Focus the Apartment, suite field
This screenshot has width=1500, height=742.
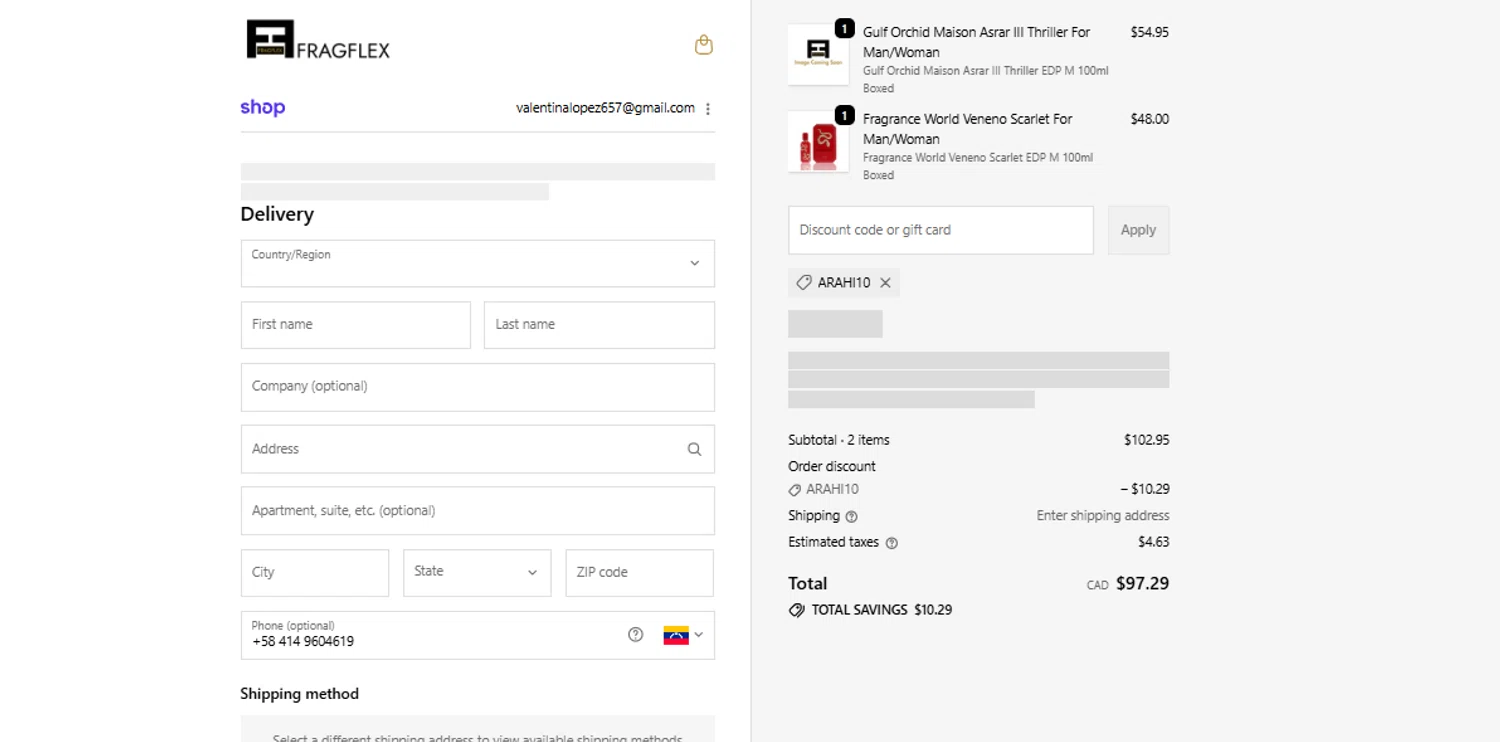click(478, 511)
